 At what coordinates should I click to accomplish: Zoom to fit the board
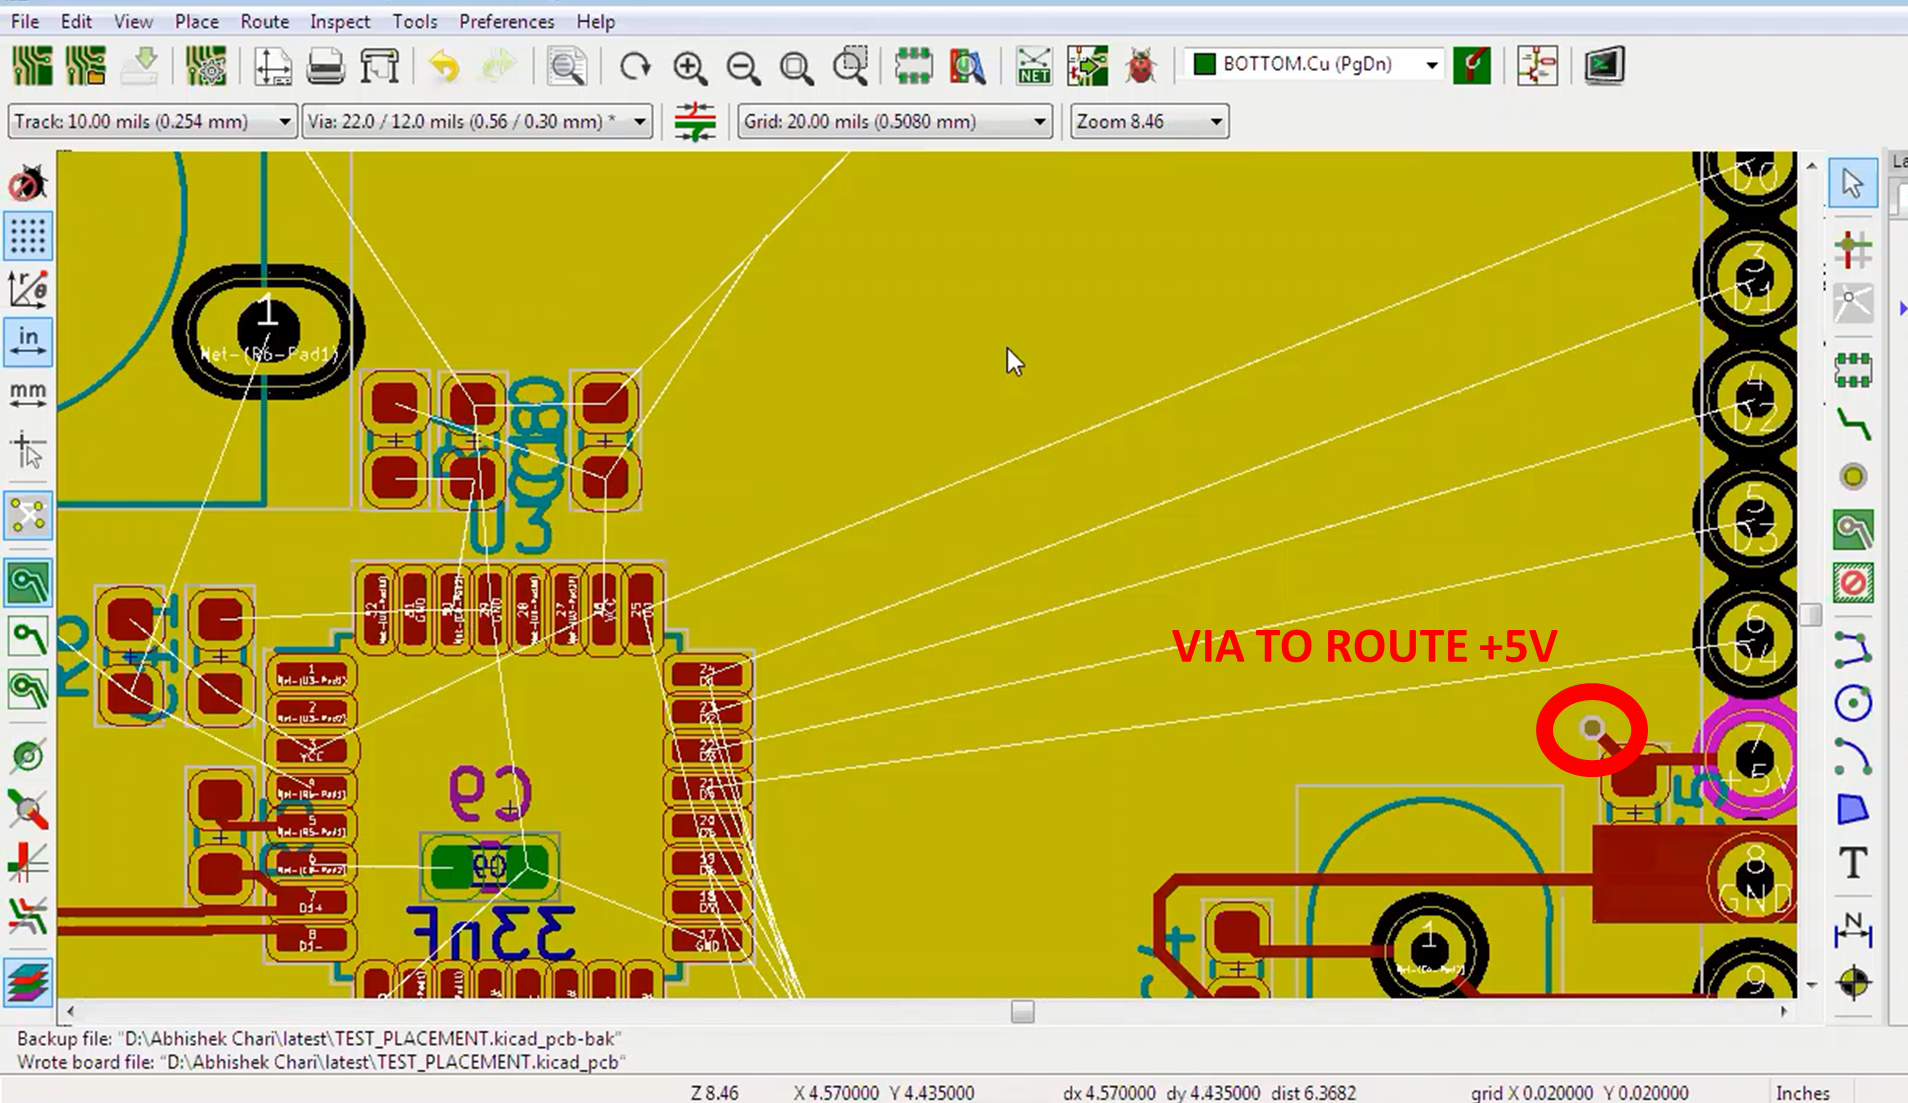[x=797, y=66]
